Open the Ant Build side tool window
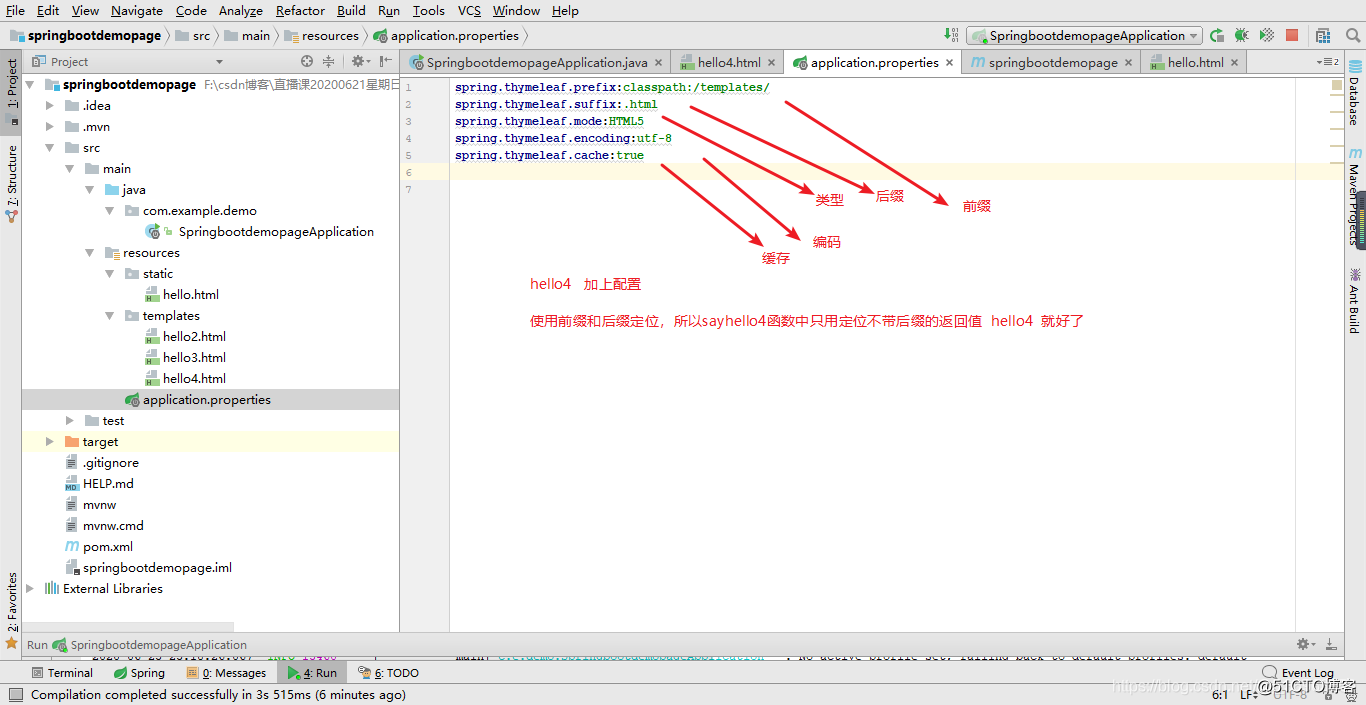1366x705 pixels. point(1355,300)
